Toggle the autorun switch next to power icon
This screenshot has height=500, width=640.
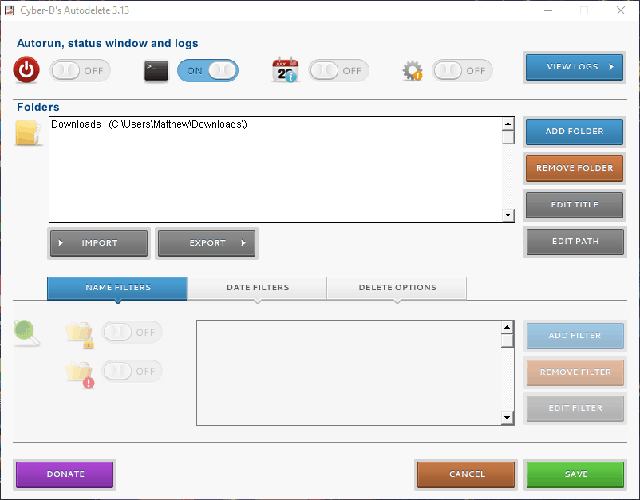pos(80,71)
